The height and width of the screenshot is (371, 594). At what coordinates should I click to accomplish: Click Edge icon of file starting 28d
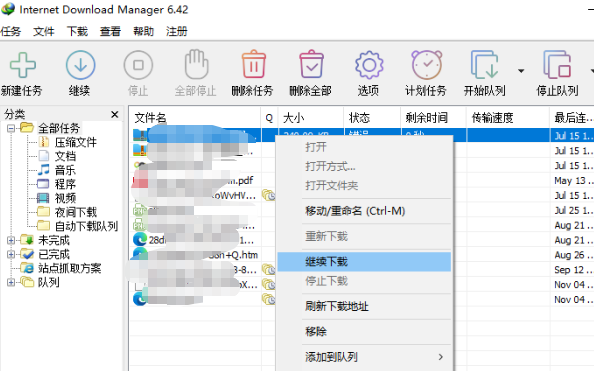tap(140, 240)
